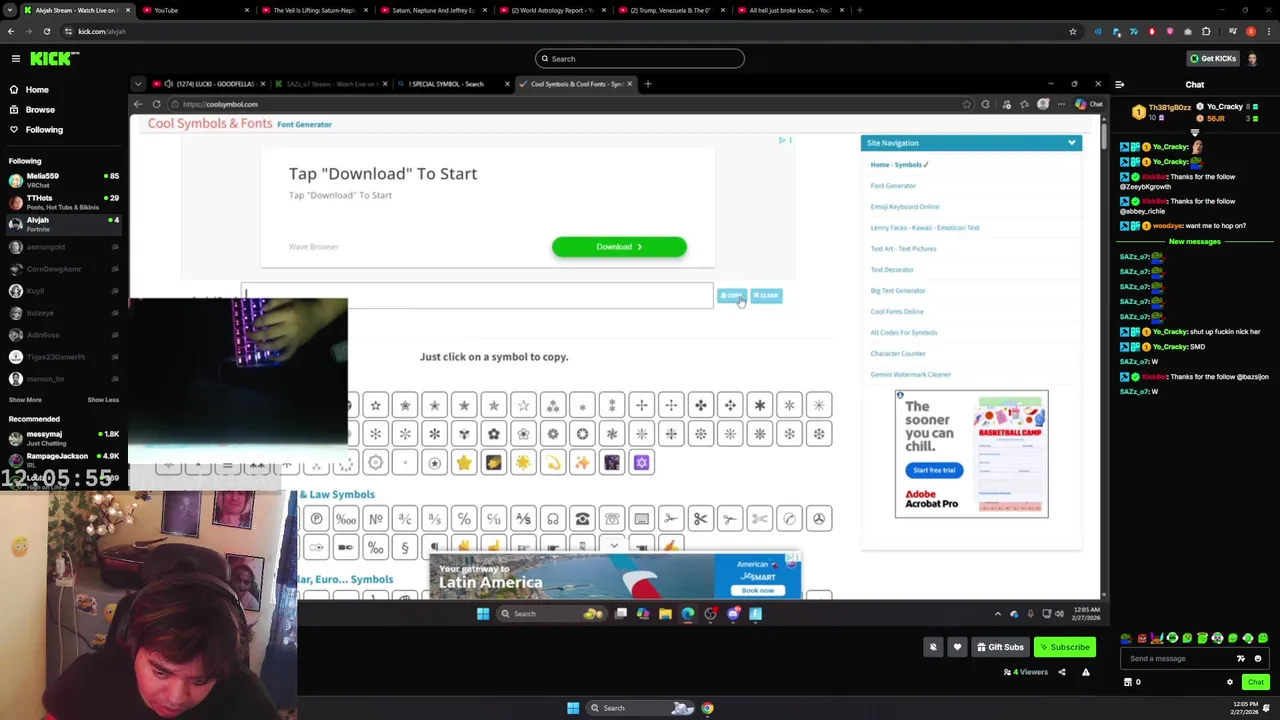
Task: Open Alt Codes For Symbols link
Action: point(904,333)
